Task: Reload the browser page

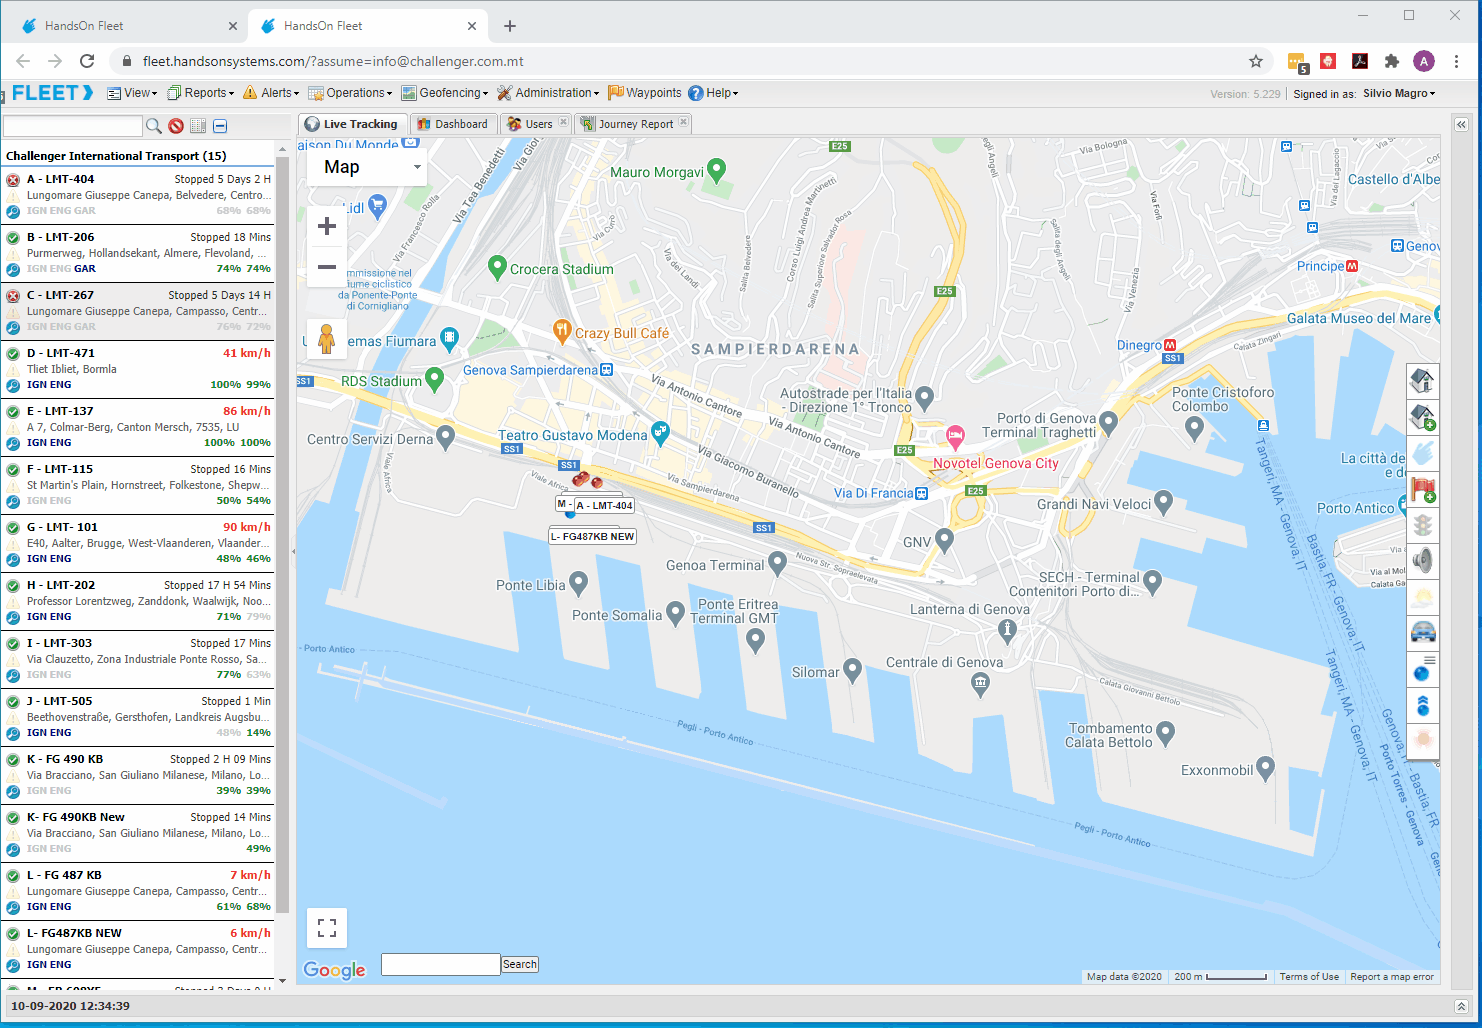Action: pyautogui.click(x=87, y=61)
